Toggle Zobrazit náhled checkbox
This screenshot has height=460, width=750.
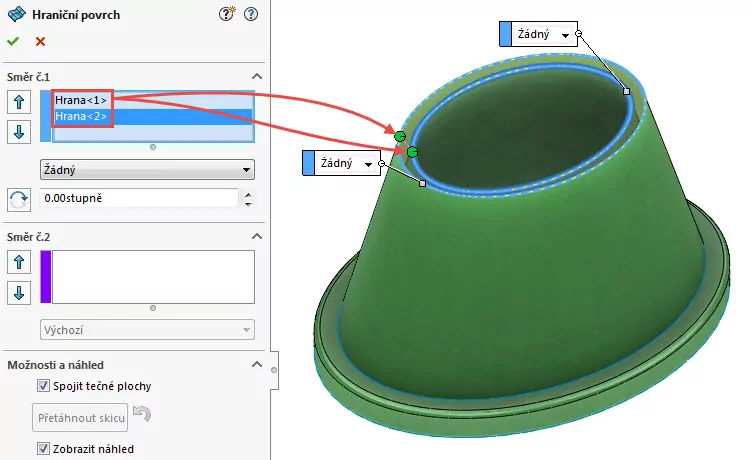pyautogui.click(x=43, y=449)
